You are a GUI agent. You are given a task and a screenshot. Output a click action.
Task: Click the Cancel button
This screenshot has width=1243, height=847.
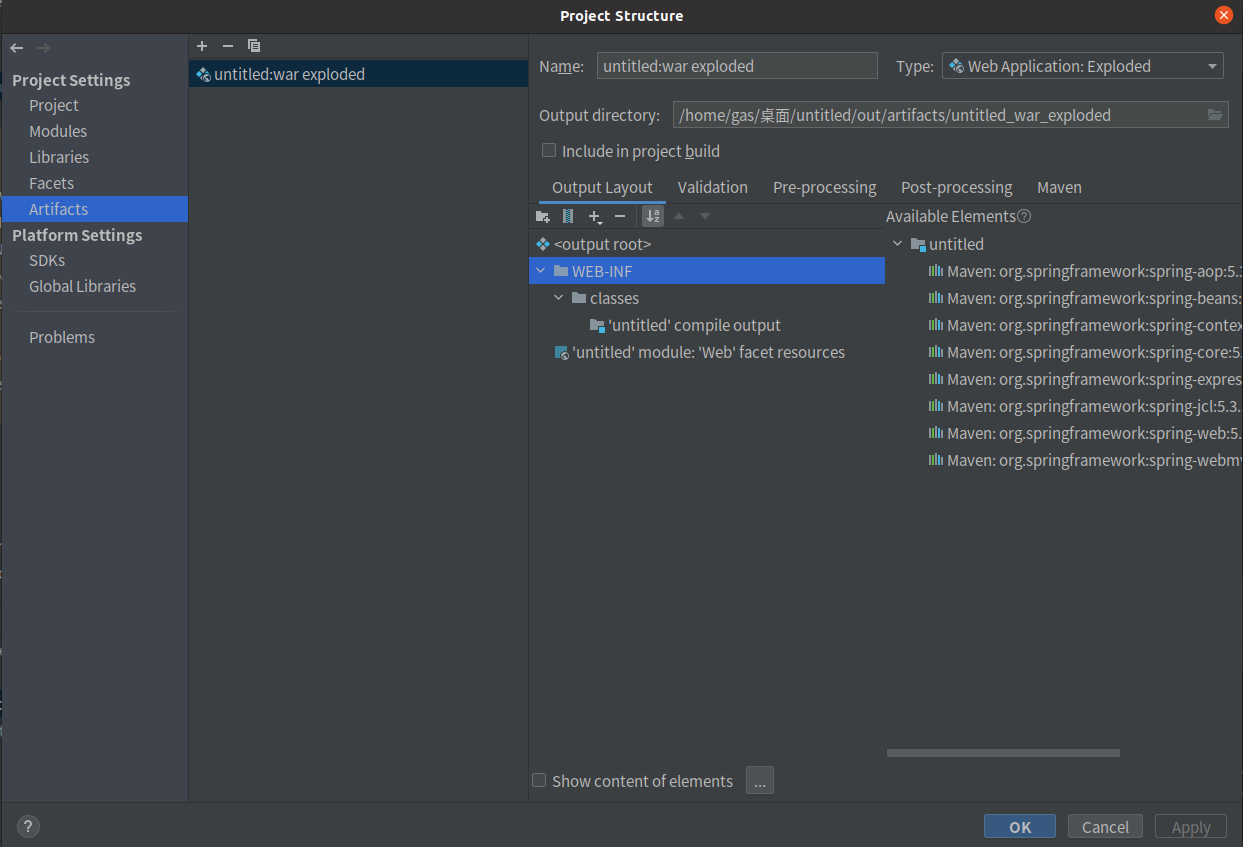click(x=1105, y=826)
